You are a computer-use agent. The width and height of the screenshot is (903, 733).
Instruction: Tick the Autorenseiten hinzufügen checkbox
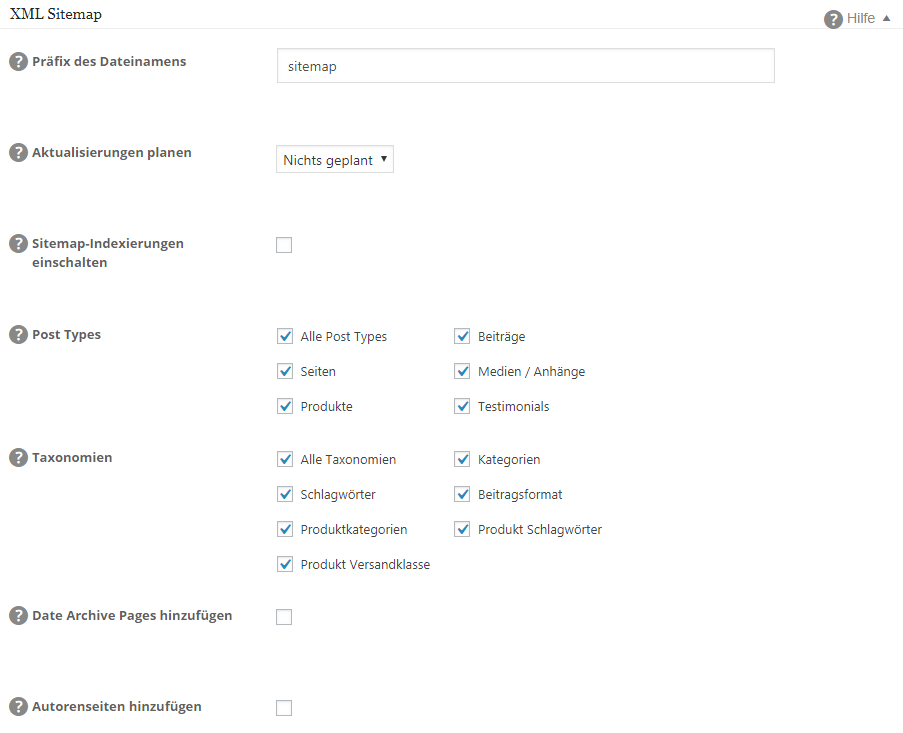(x=284, y=708)
